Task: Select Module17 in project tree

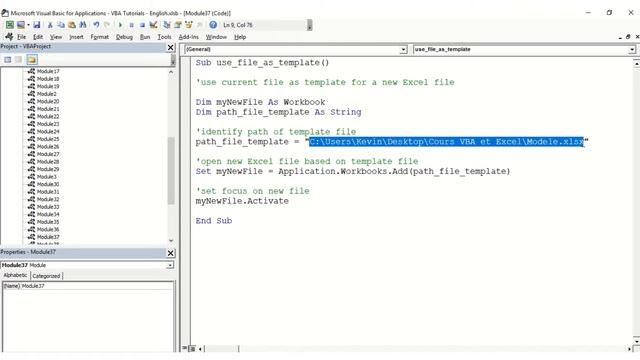Action: click(x=43, y=71)
